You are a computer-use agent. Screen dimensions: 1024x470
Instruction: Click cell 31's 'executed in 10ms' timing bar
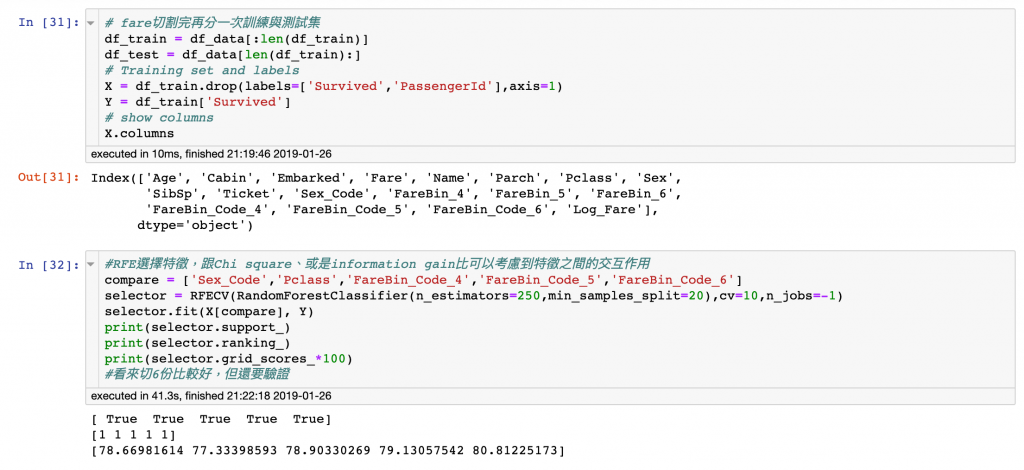550,155
